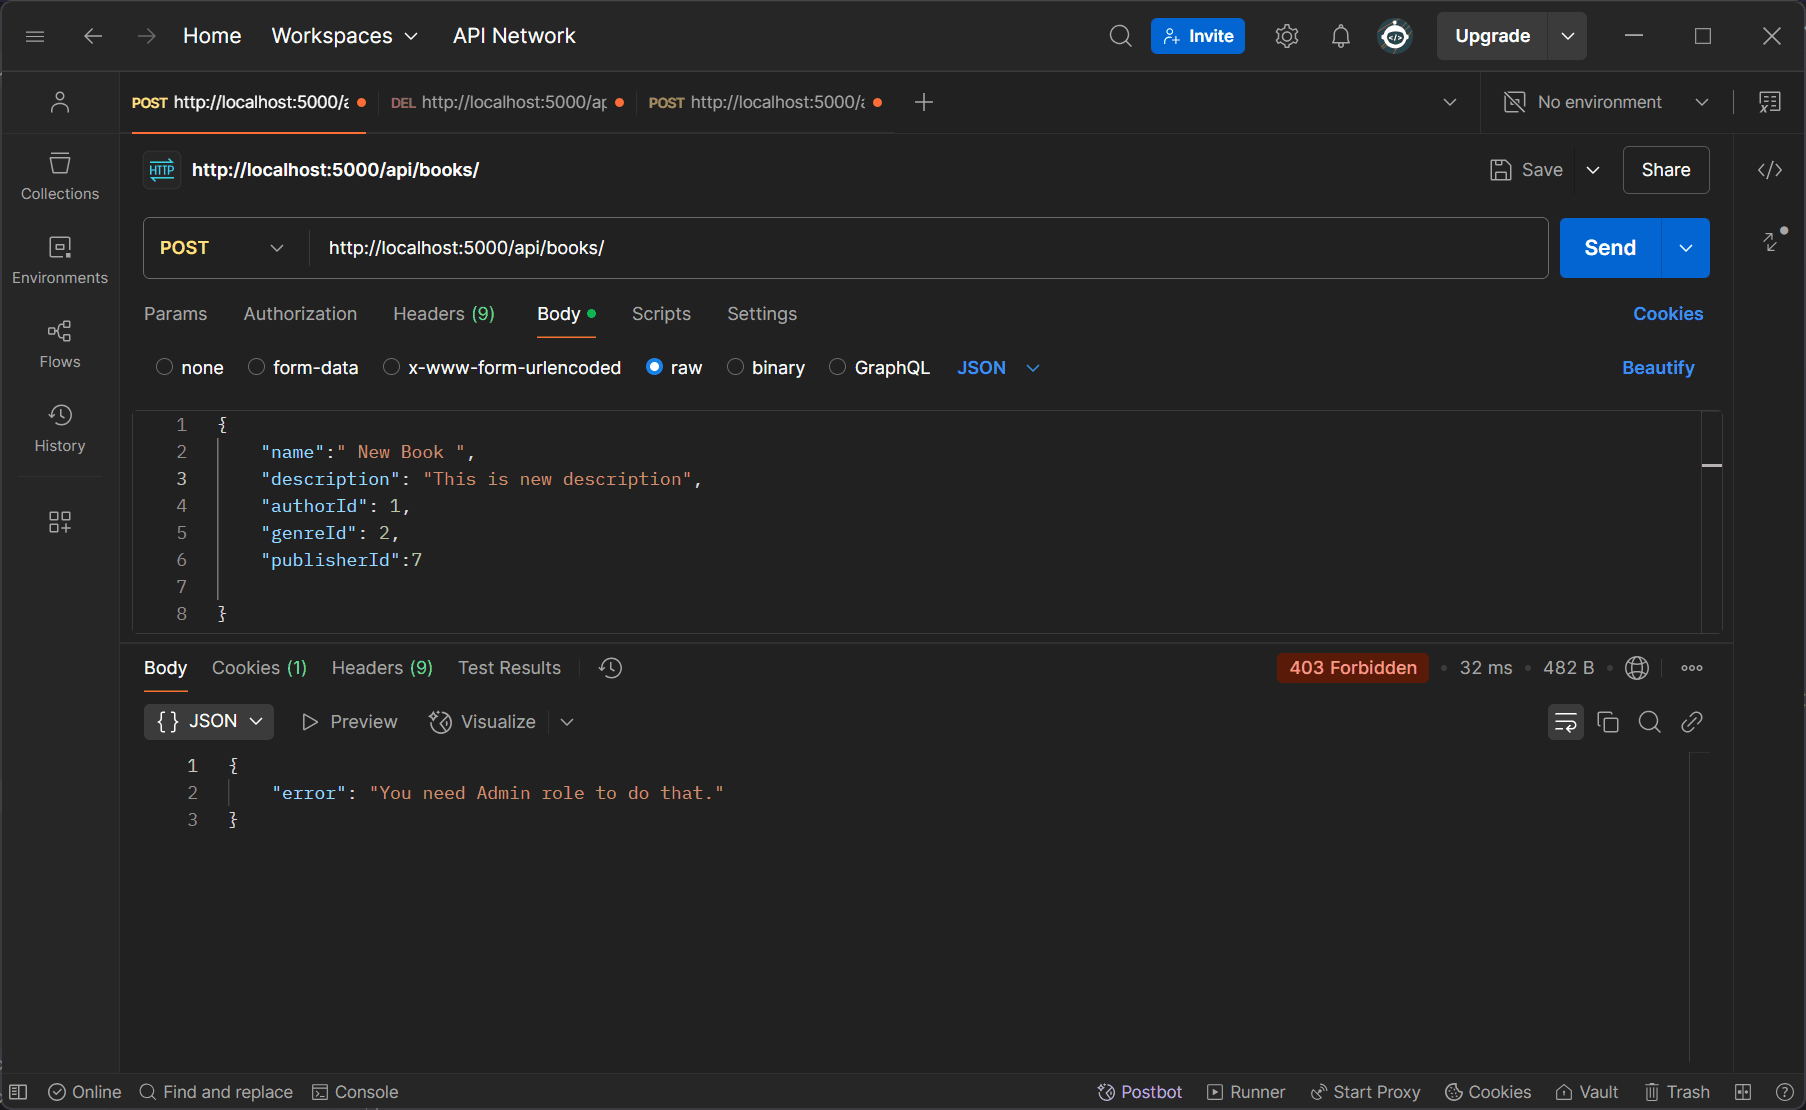
Task: Toggle the sidebar via status bar icon
Action: (x=18, y=1092)
